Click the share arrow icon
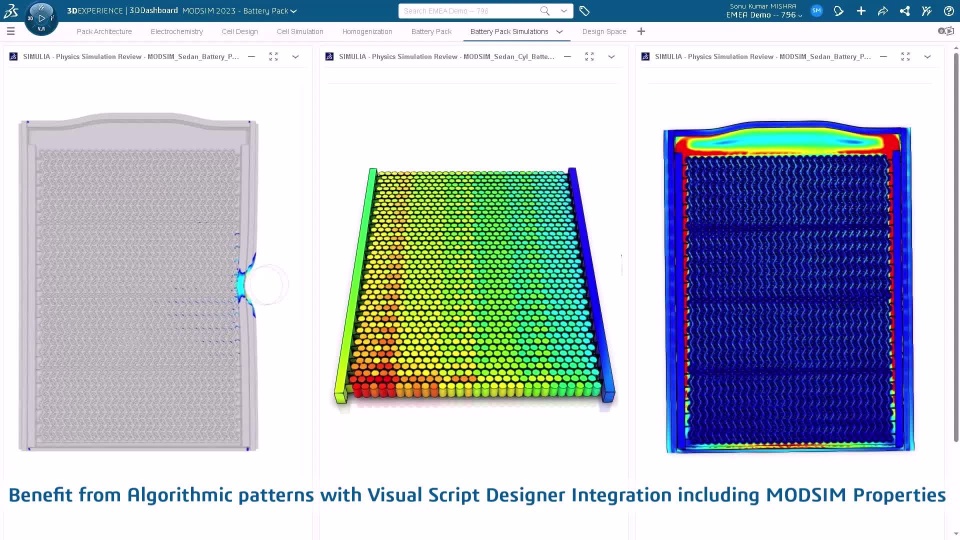 tap(883, 10)
